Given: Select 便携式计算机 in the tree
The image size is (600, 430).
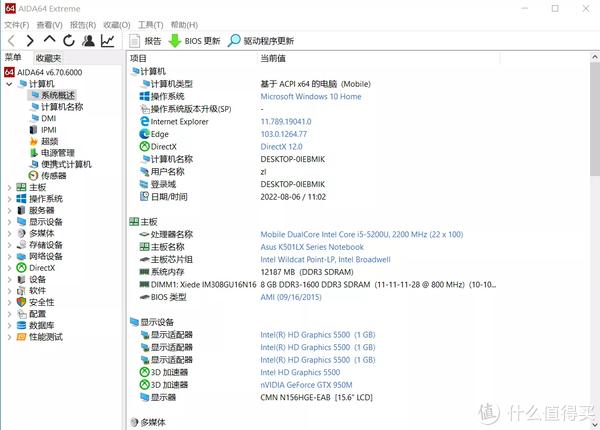Looking at the screenshot, I should 60,164.
